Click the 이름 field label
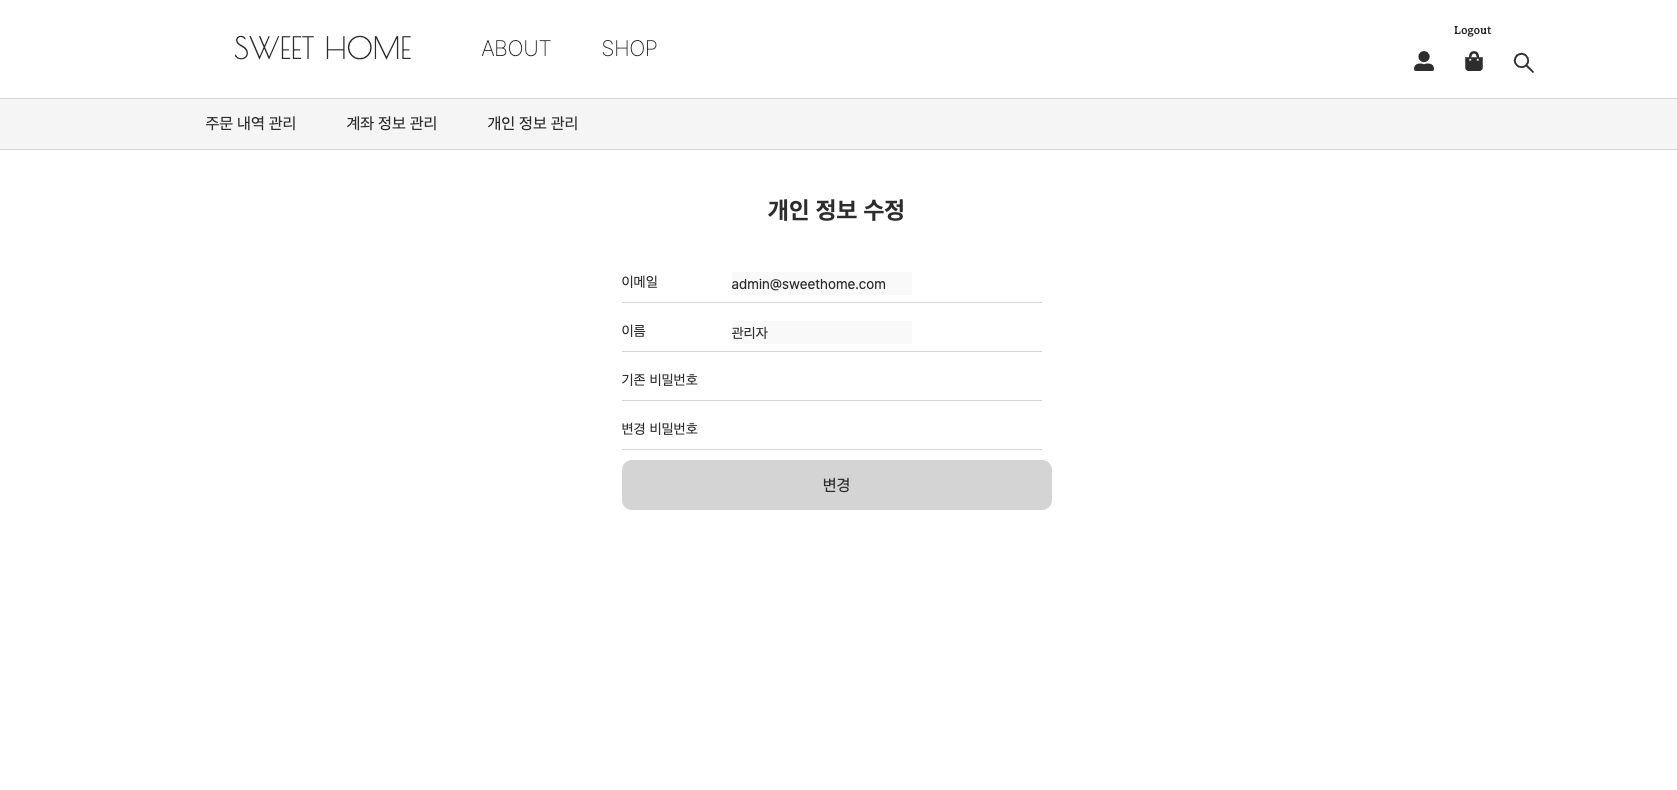The width and height of the screenshot is (1677, 790). 633,331
